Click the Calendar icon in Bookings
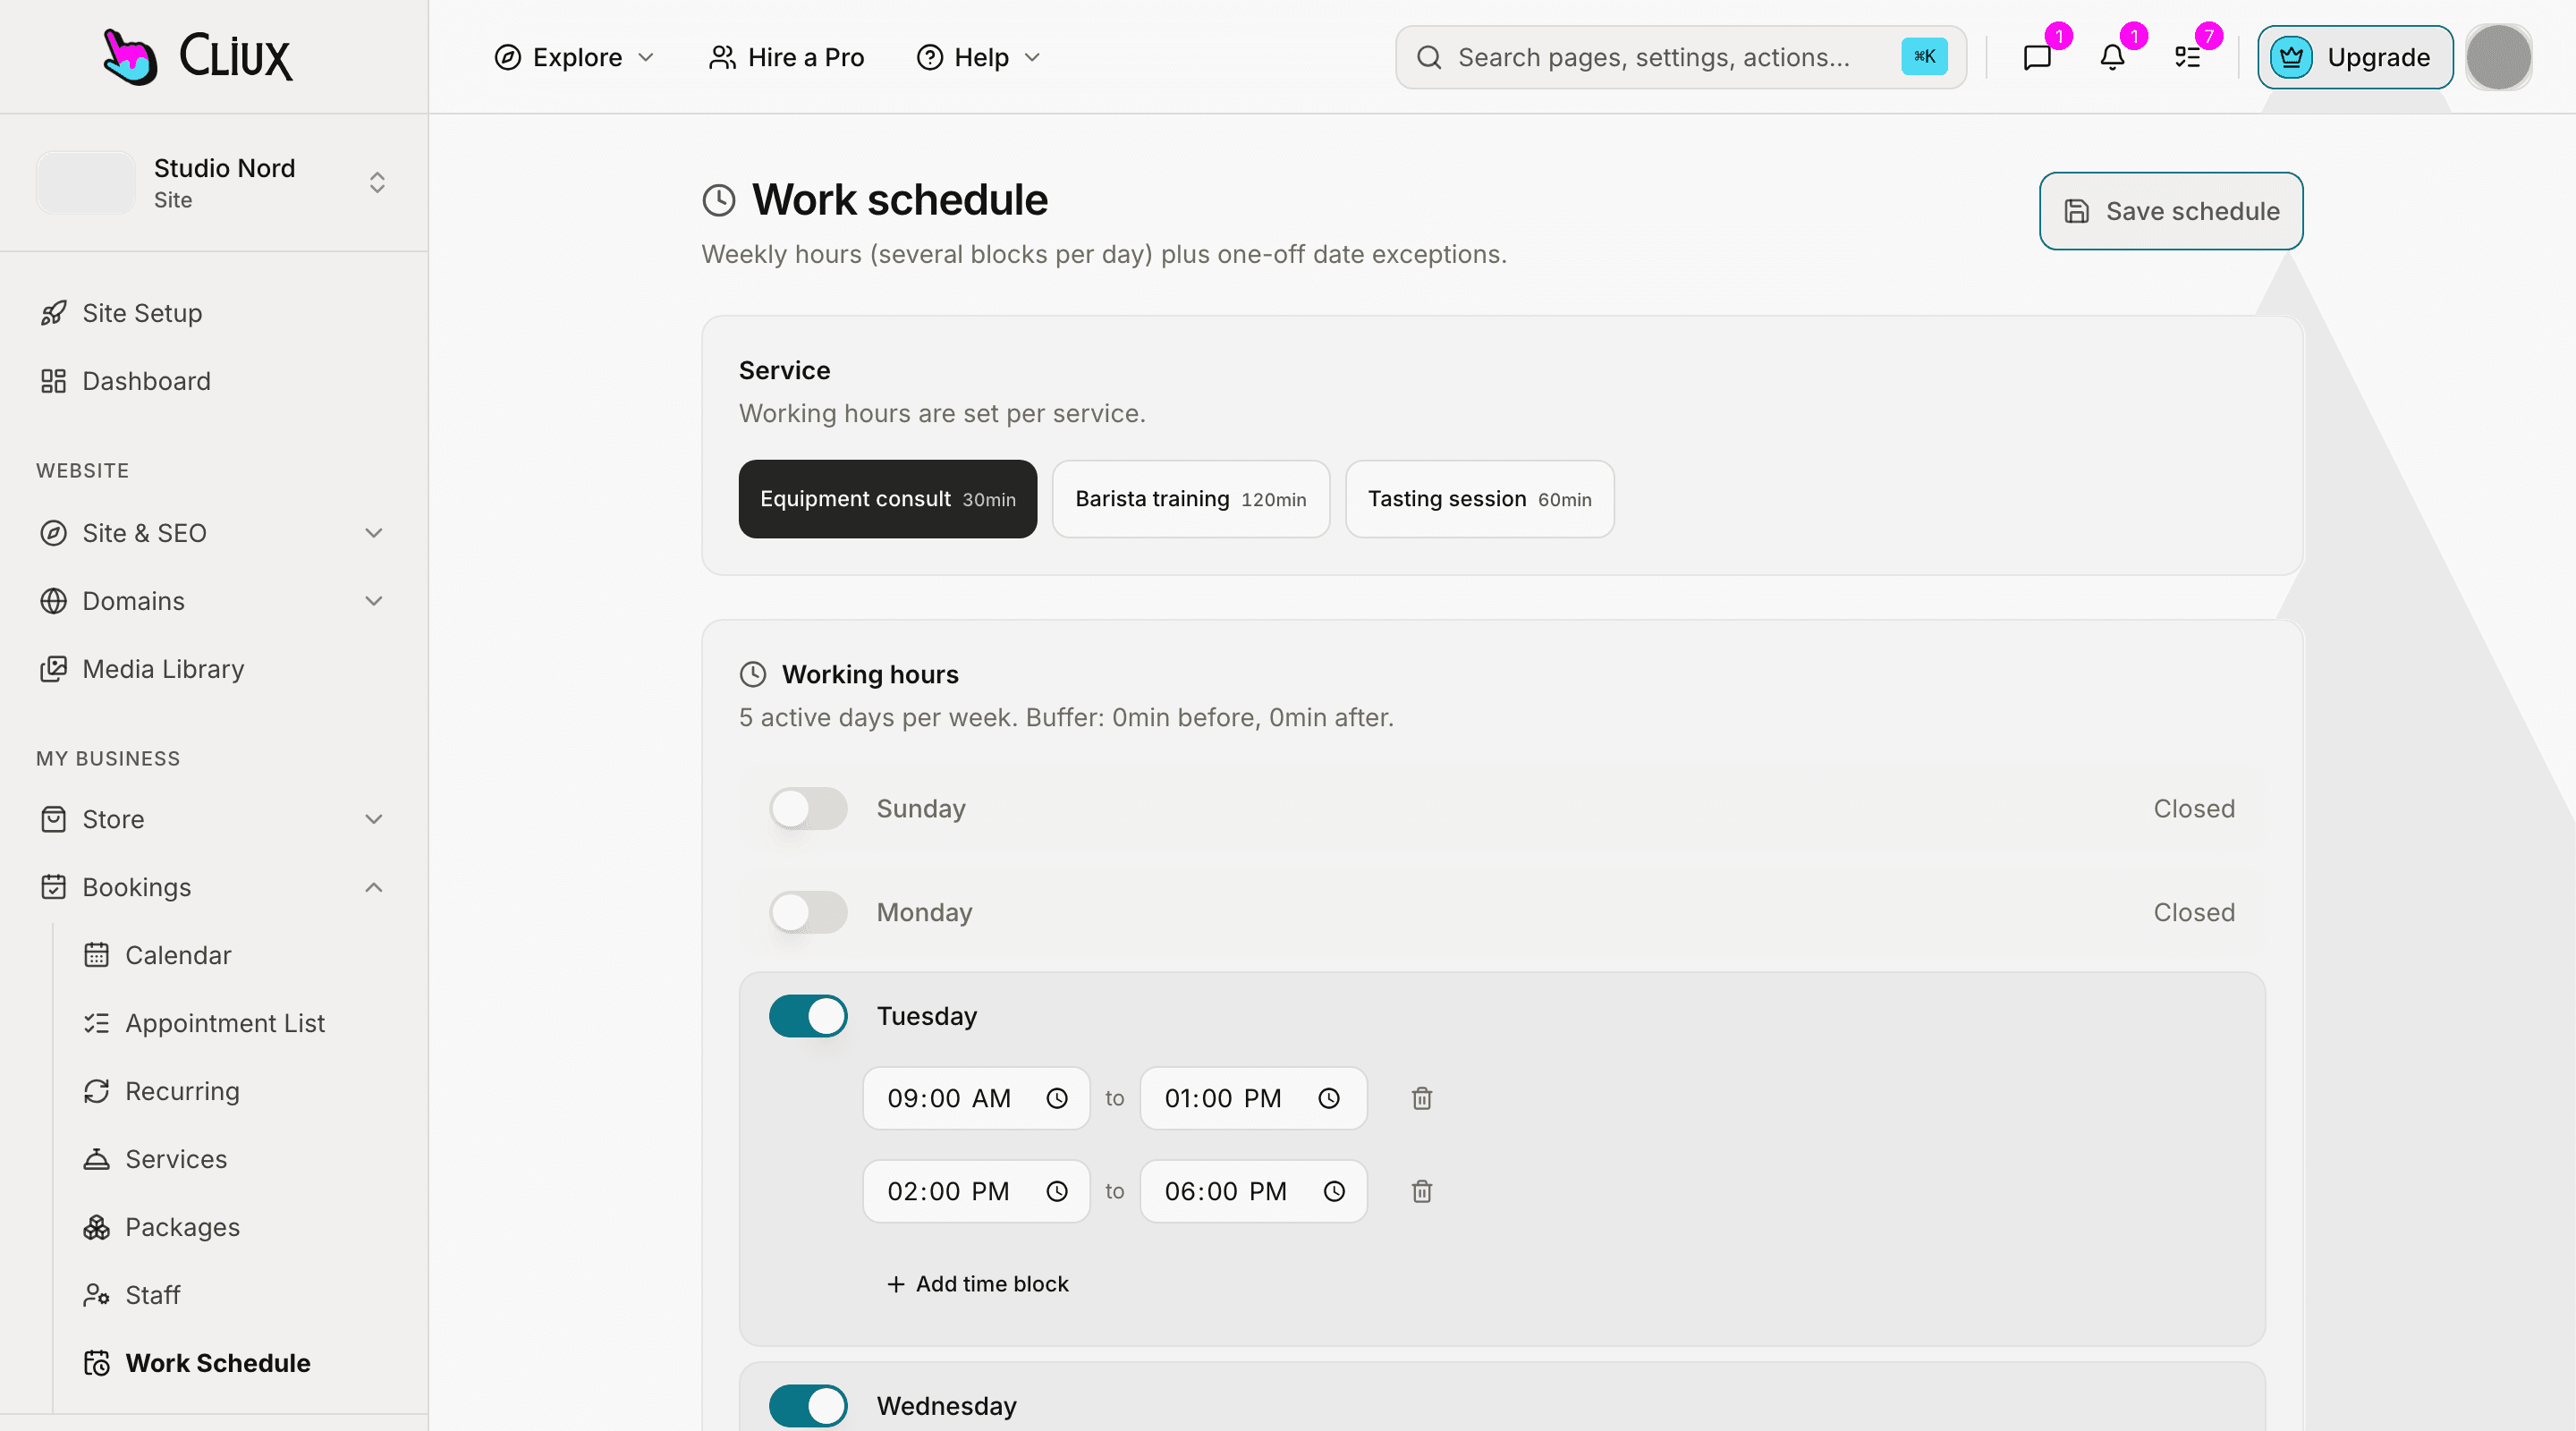Image resolution: width=2576 pixels, height=1431 pixels. [97, 955]
